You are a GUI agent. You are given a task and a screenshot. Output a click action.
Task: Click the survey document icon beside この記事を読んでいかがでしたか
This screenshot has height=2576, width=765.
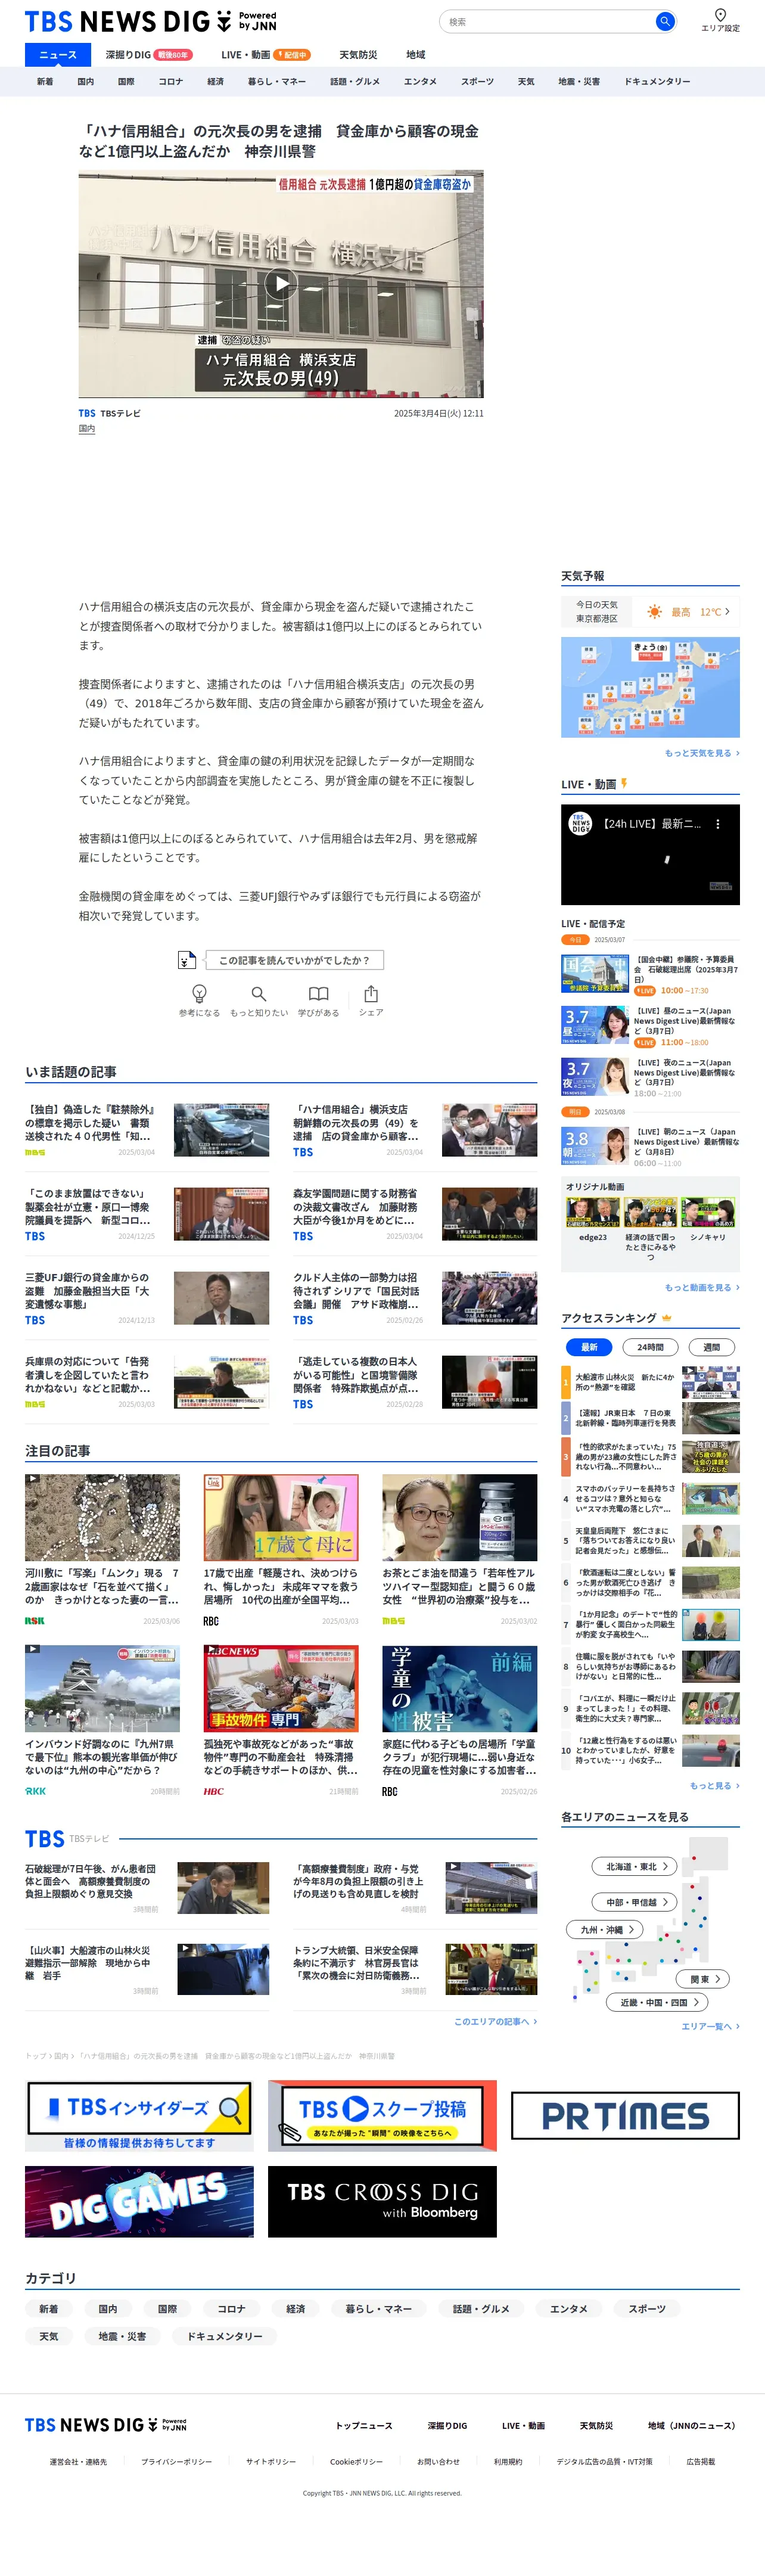coord(186,960)
